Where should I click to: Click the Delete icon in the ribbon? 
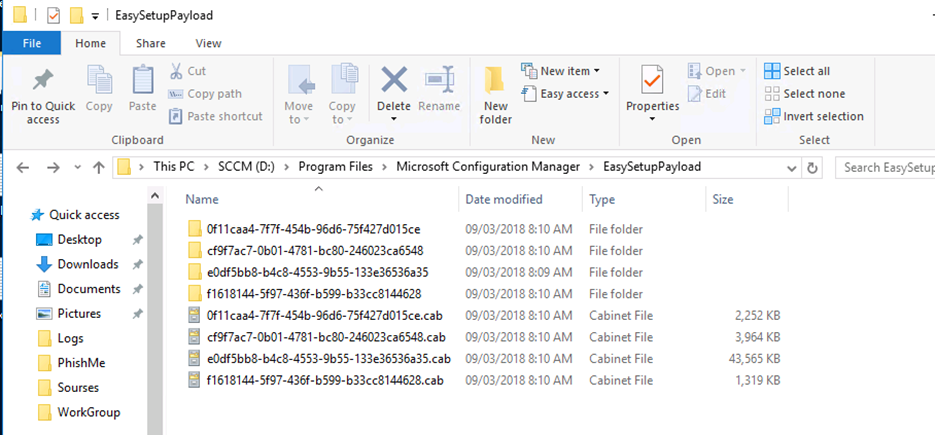pyautogui.click(x=394, y=79)
